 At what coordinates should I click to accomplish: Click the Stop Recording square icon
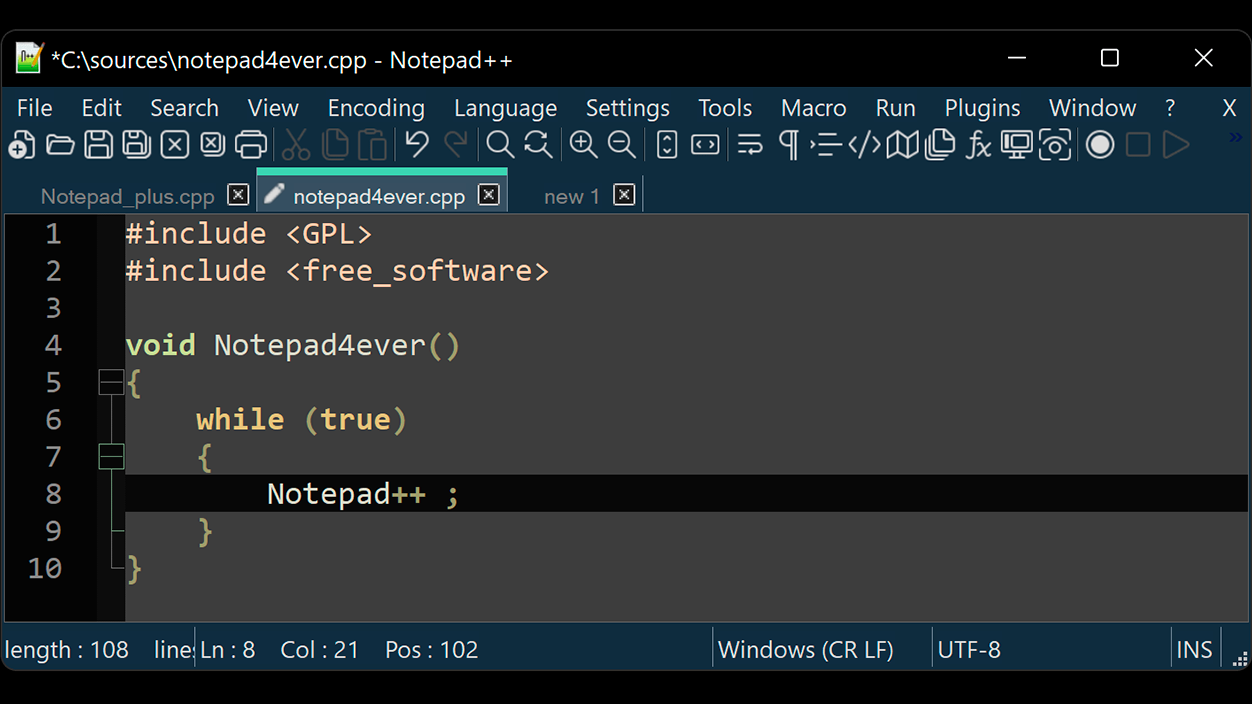(x=1138, y=145)
